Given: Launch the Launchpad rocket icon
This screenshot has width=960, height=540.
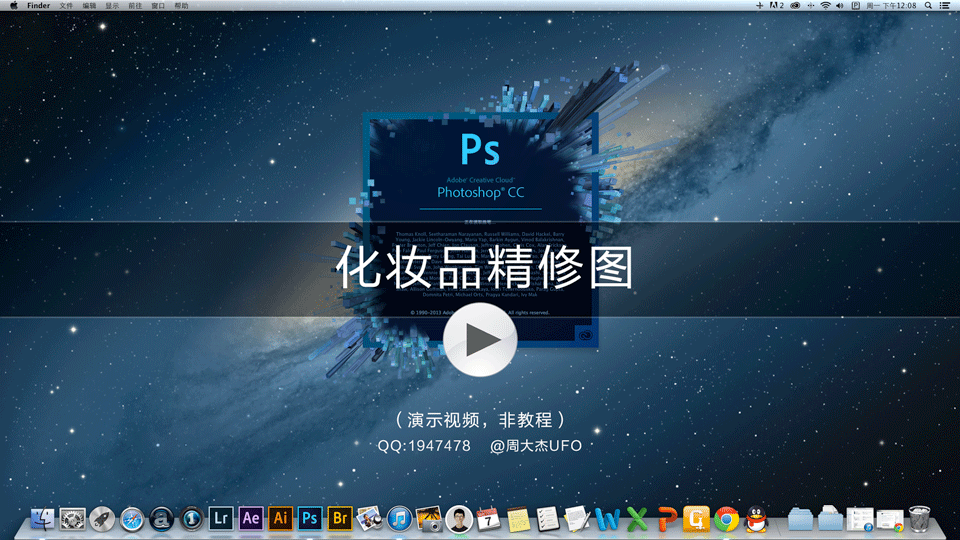Looking at the screenshot, I should [102, 519].
